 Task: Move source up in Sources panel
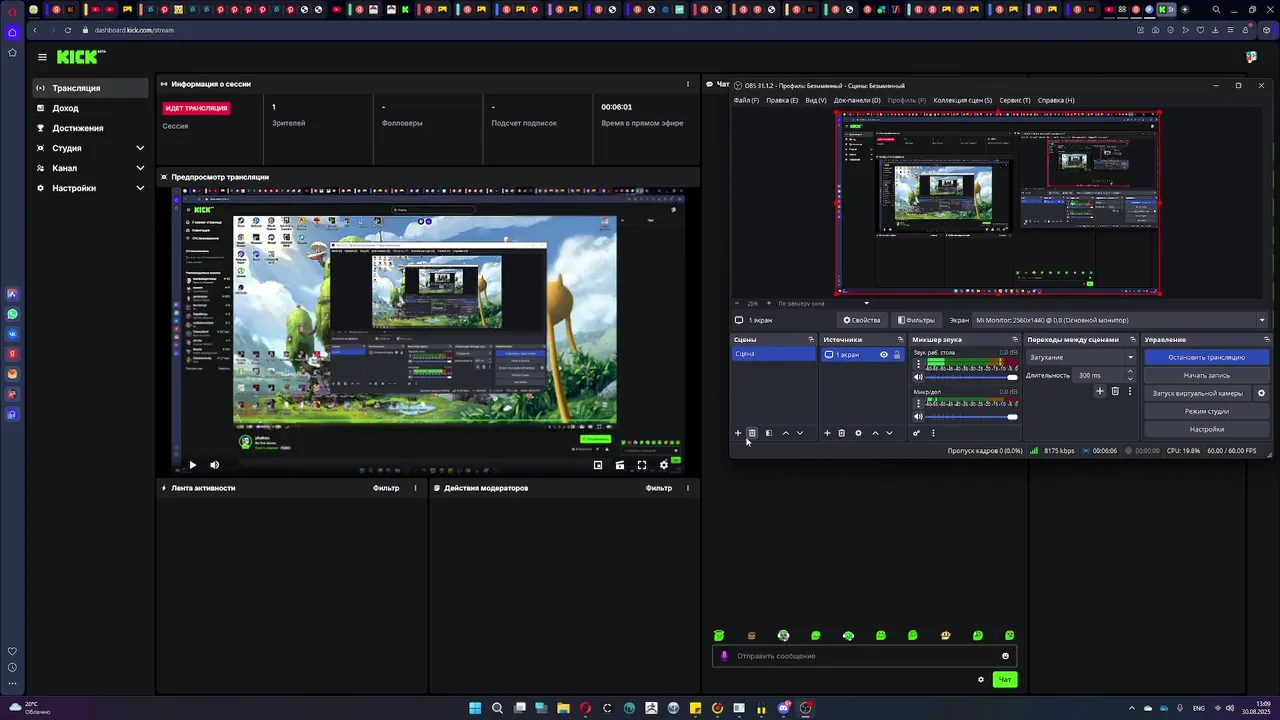[x=875, y=433]
